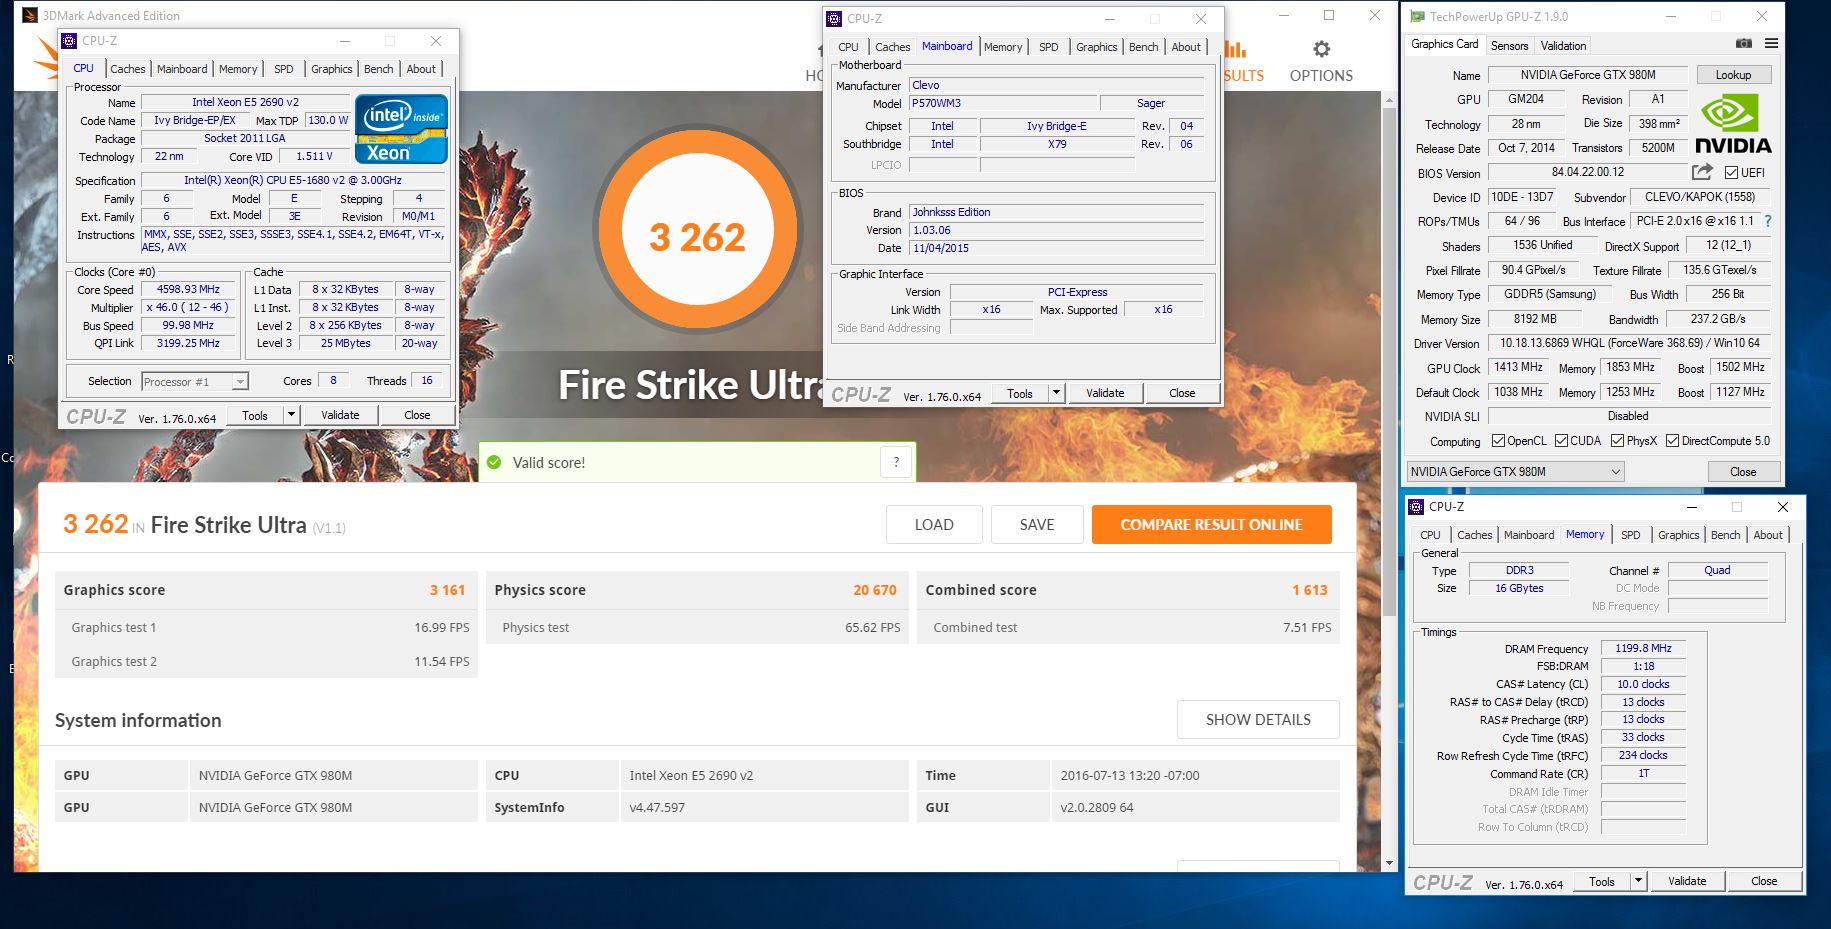This screenshot has height=929, width=1831.
Task: Click Lookup button in GPU-Z
Action: tap(1733, 75)
